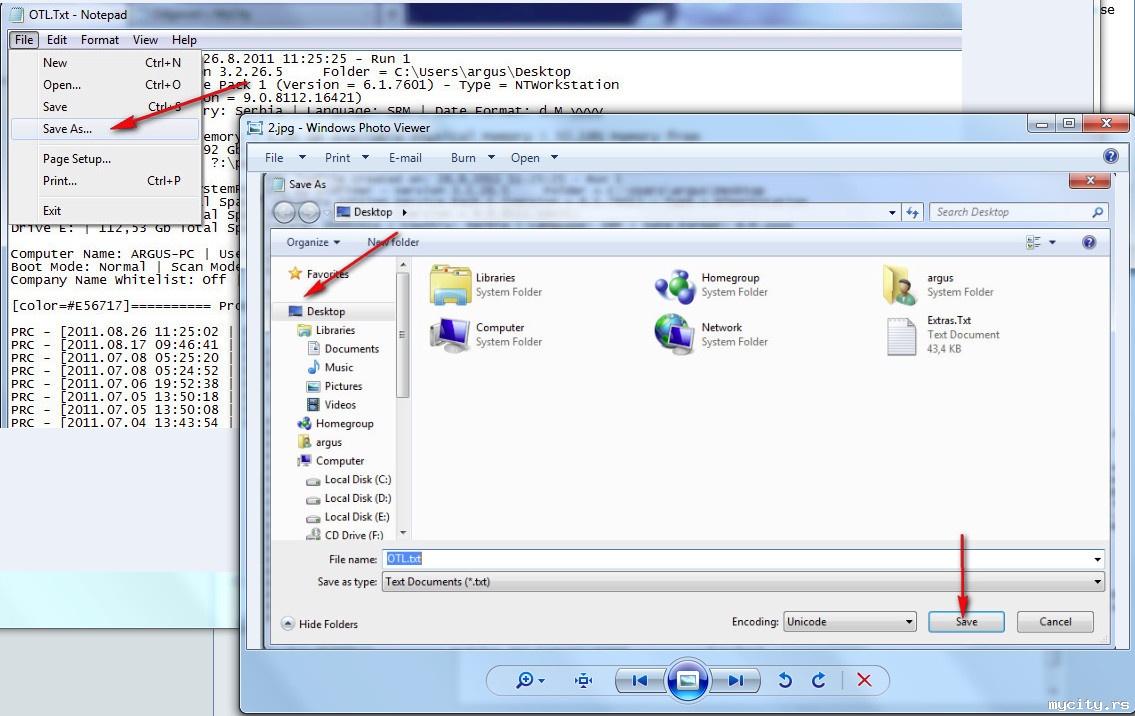
Task: Click the actual size button in Photo Viewer
Action: point(583,681)
